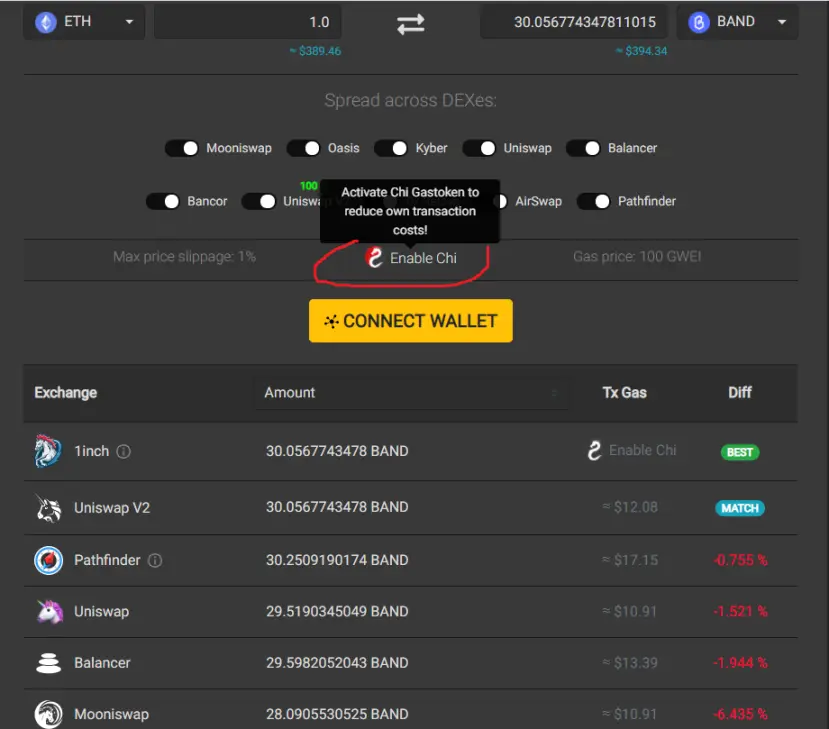Toggle the Mooniswap DEX switch
The image size is (829, 729).
181,149
